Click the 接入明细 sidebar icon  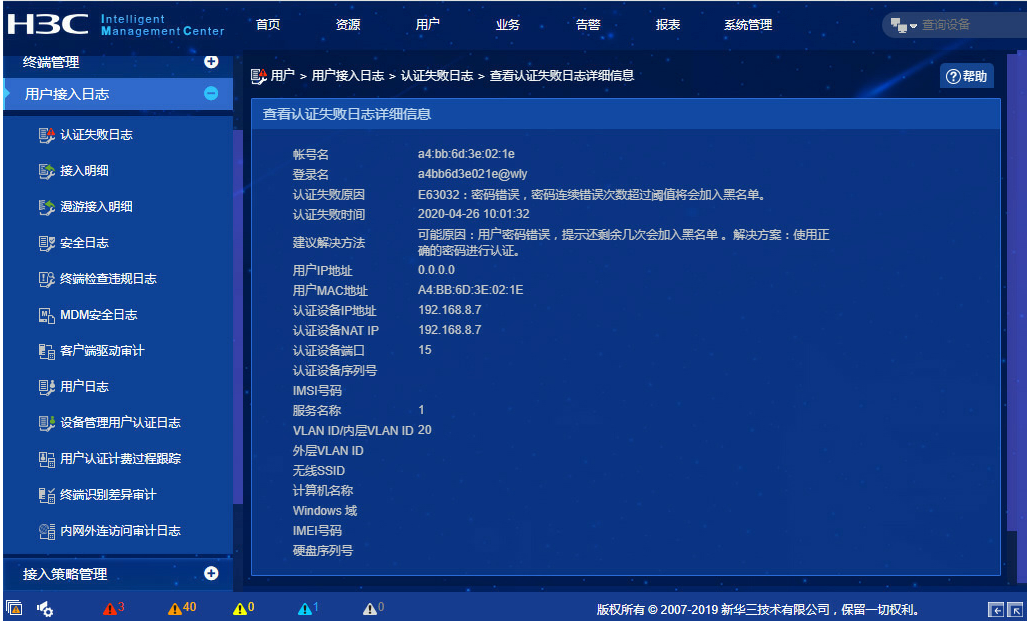(46, 172)
